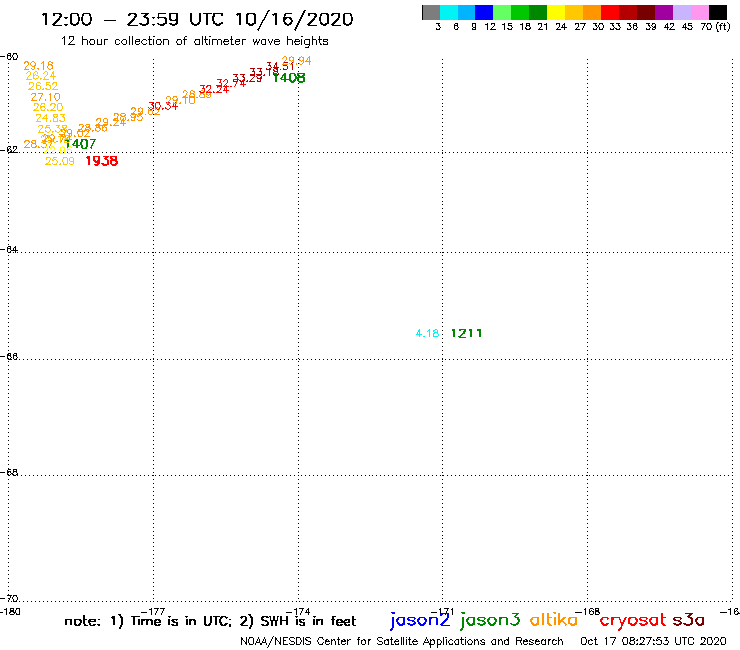Viewport: 740px width, 650px height.
Task: Click the 26.20 wave height value
Action: point(48,108)
